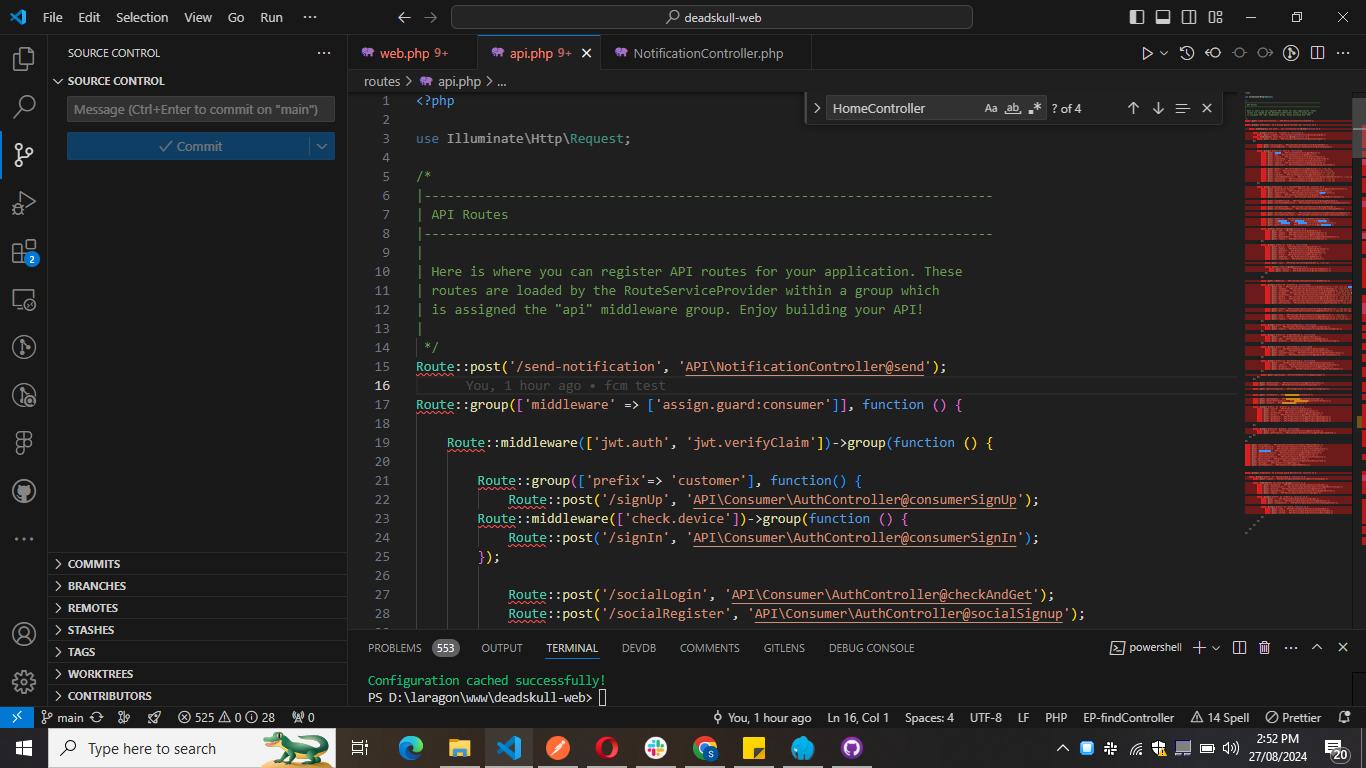Open the Search view in activity bar
This screenshot has width=1366, height=768.
(24, 107)
